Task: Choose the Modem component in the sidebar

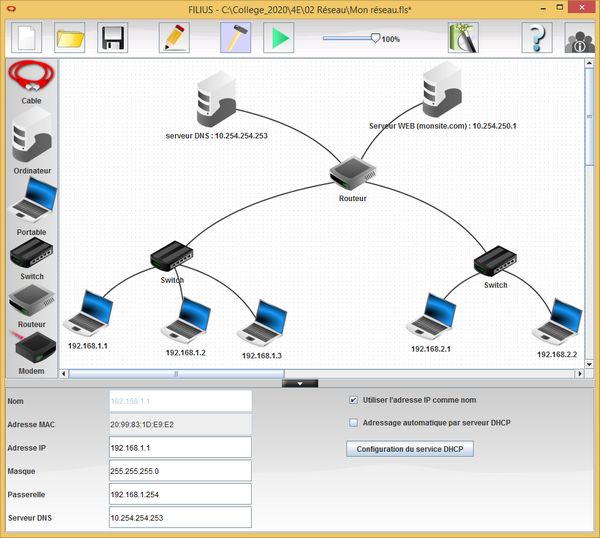Action: pos(31,351)
